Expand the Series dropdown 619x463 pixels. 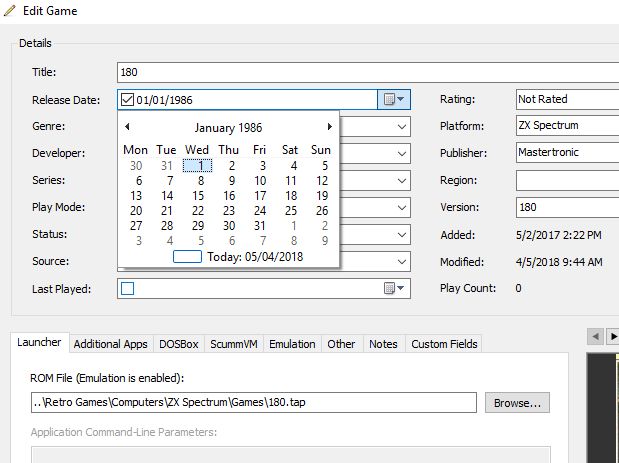pyautogui.click(x=401, y=181)
